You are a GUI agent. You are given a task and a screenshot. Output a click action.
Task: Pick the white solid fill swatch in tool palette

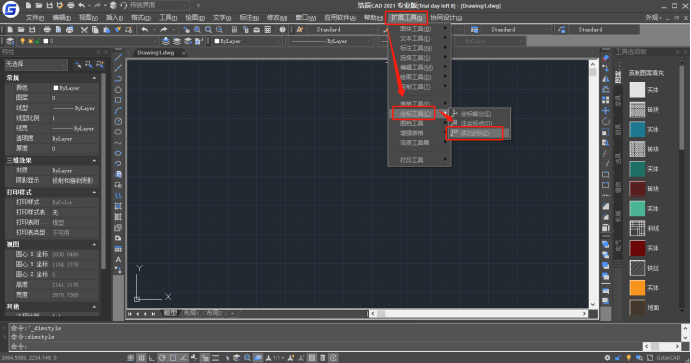[x=637, y=90]
